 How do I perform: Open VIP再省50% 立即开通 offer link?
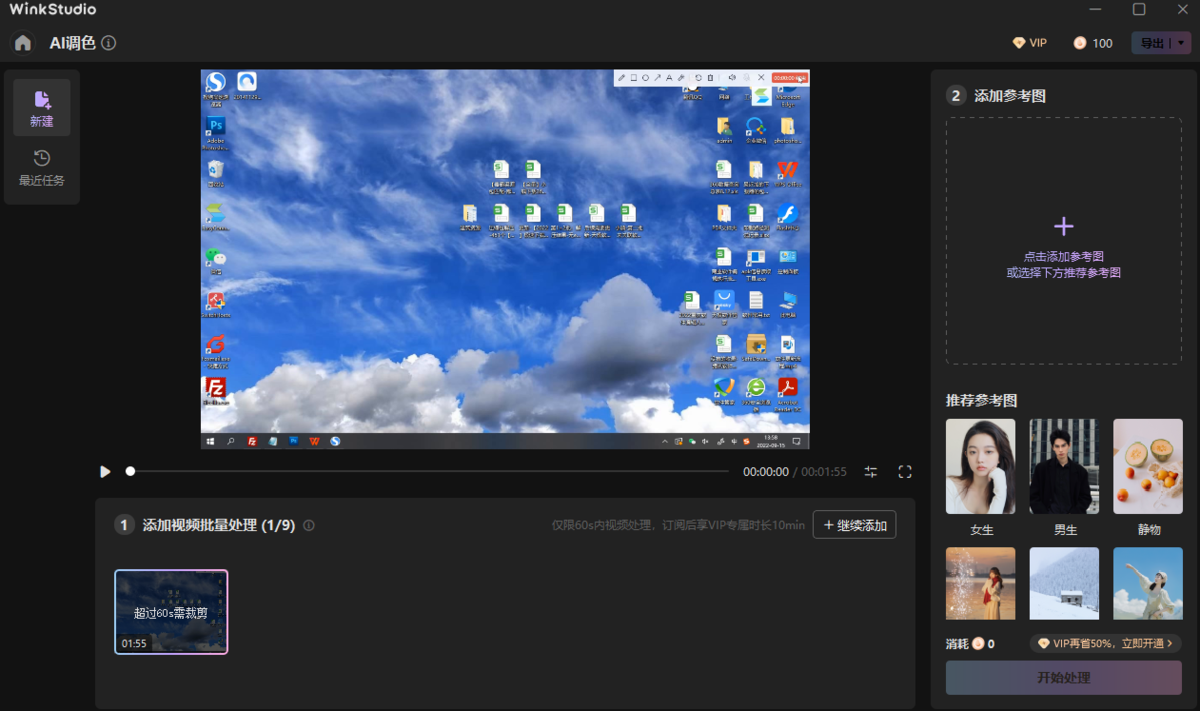click(x=1106, y=643)
